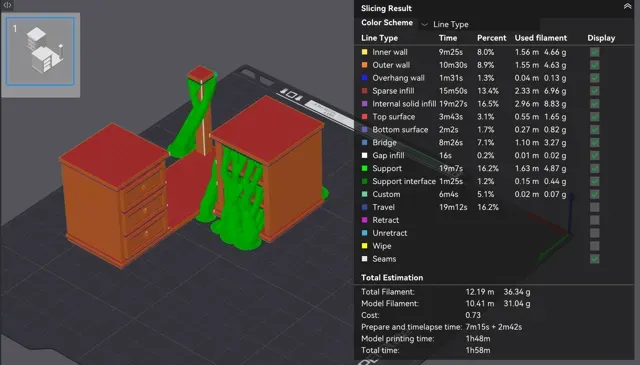
Task: Click the Cost value 0.73
Action: pyautogui.click(x=473, y=315)
